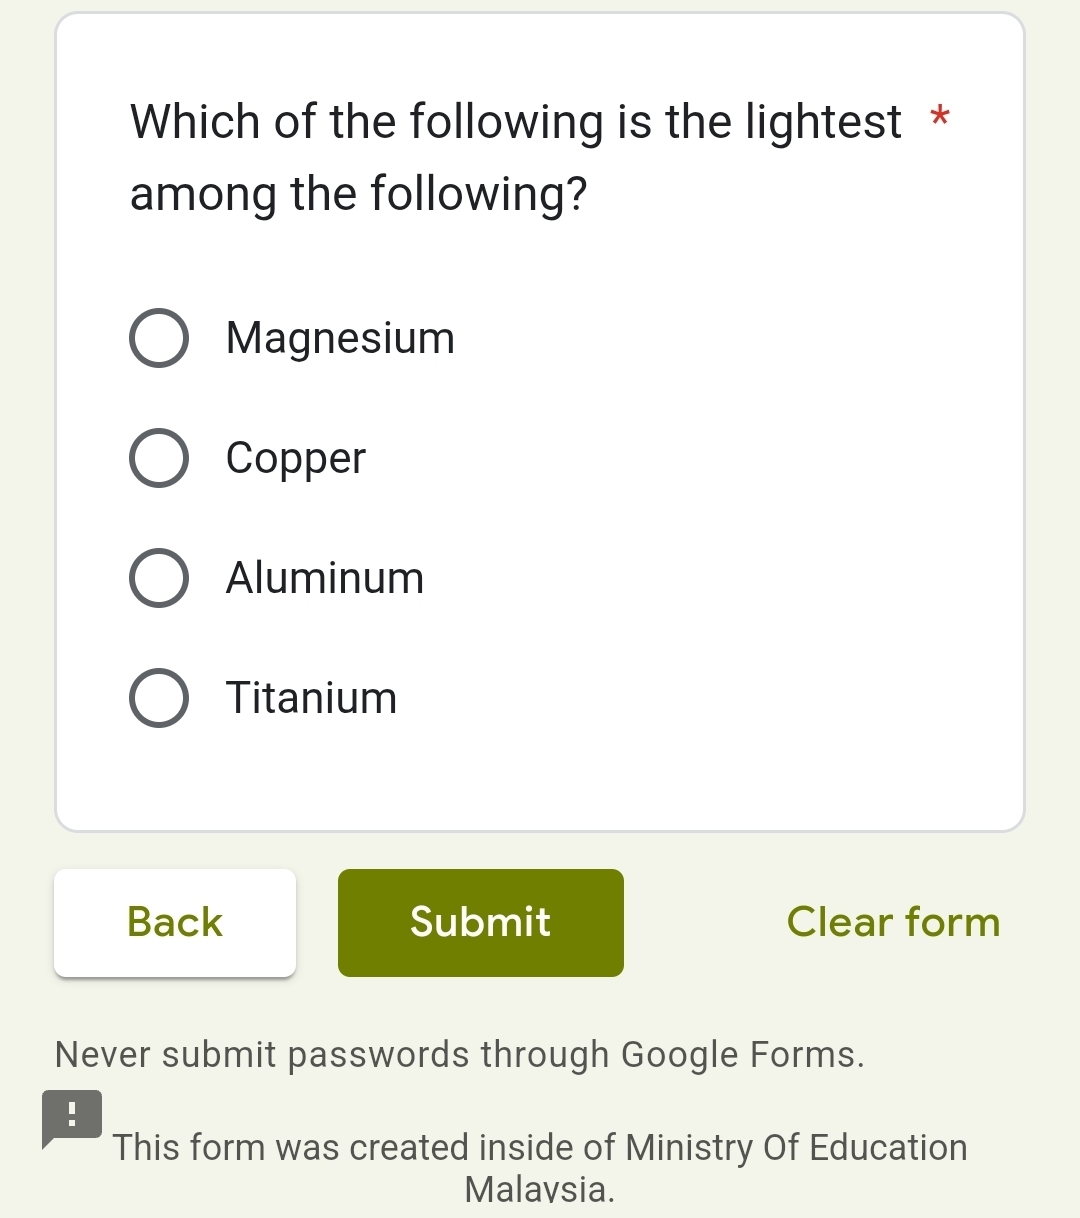
Task: Click "Google Forms" in the password warning
Action: (x=742, y=1054)
